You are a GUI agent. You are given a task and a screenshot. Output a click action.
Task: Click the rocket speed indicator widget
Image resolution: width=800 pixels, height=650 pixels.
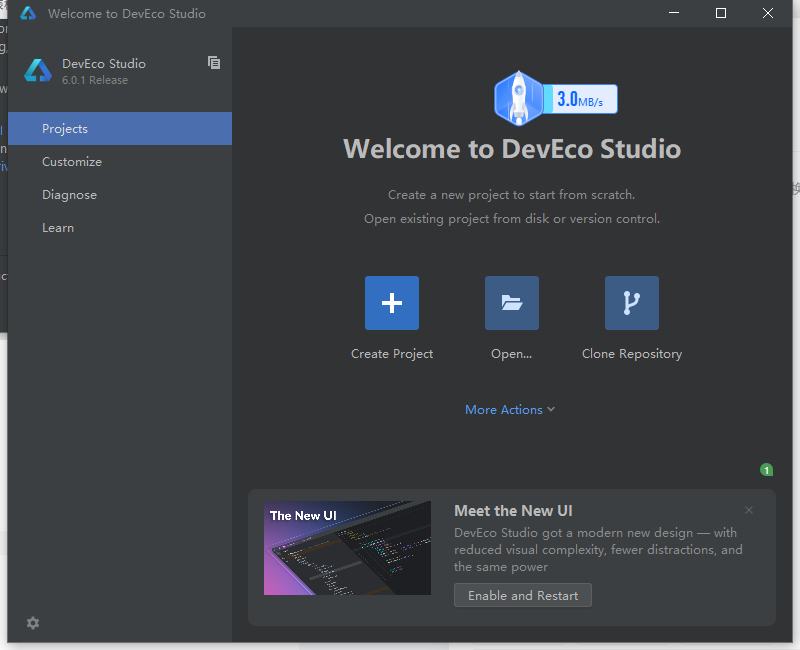coord(555,98)
